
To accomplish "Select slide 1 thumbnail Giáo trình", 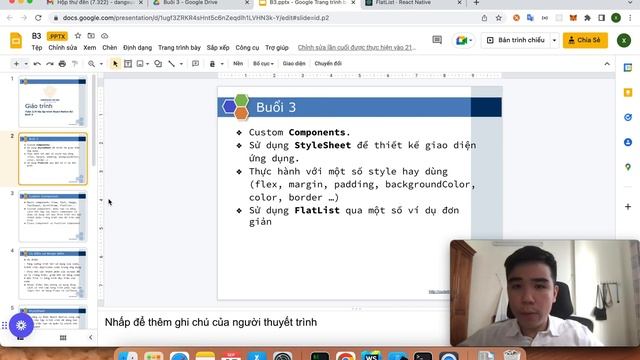I will tap(53, 102).
